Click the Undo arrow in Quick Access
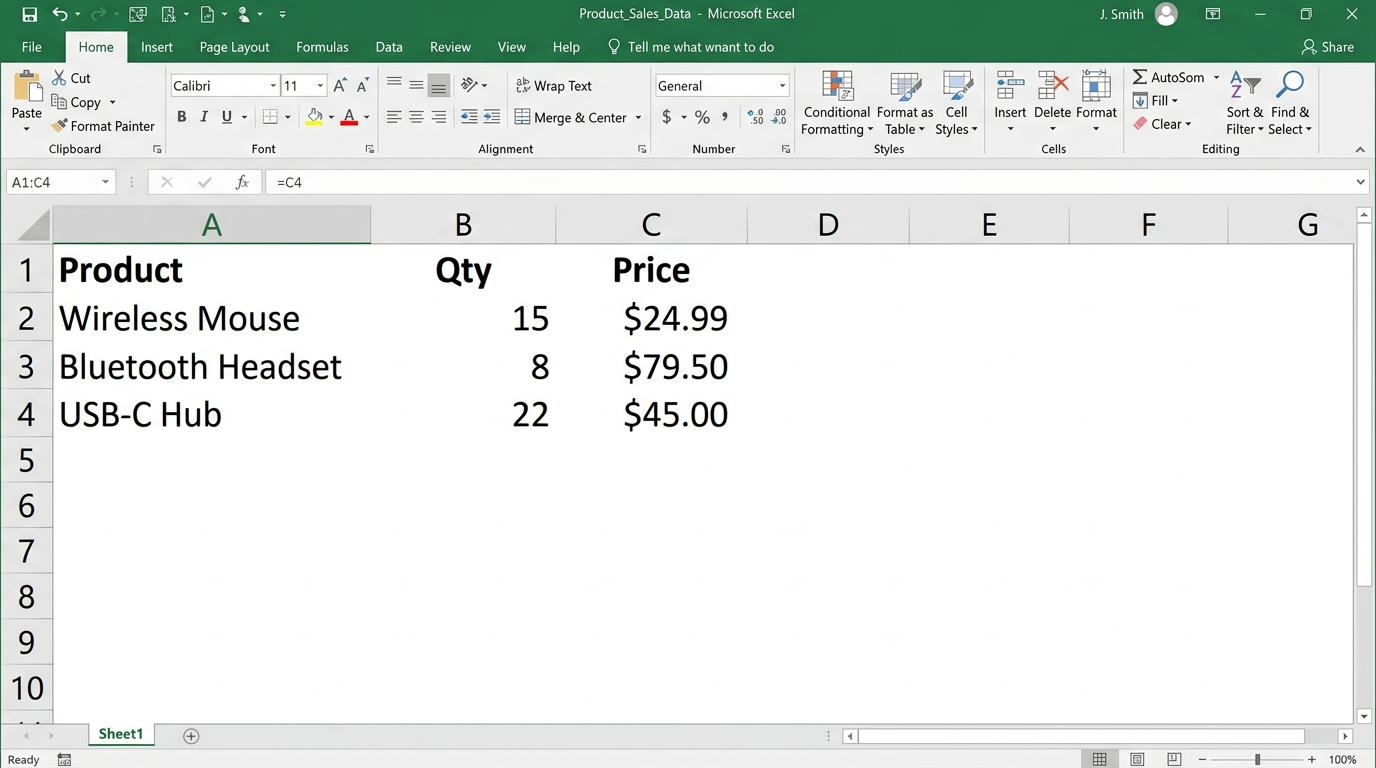 [60, 14]
